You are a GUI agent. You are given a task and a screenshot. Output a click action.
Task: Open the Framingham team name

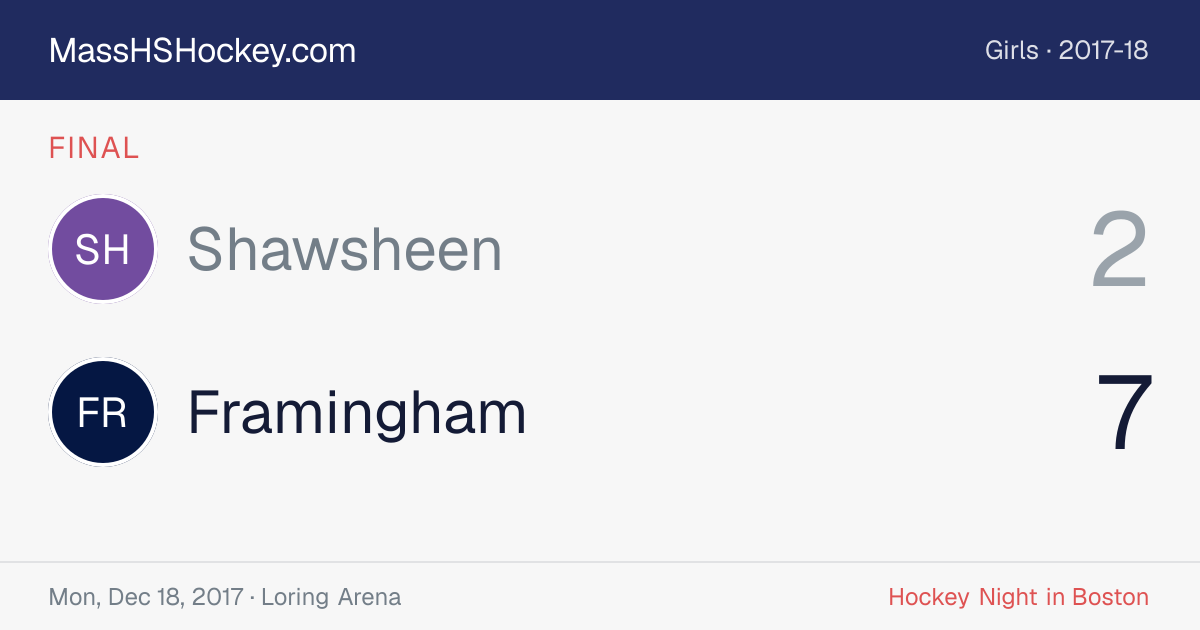click(357, 412)
